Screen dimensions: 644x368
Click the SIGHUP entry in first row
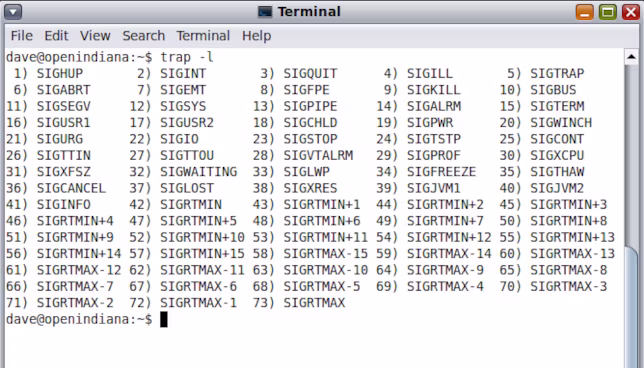pyautogui.click(x=60, y=74)
